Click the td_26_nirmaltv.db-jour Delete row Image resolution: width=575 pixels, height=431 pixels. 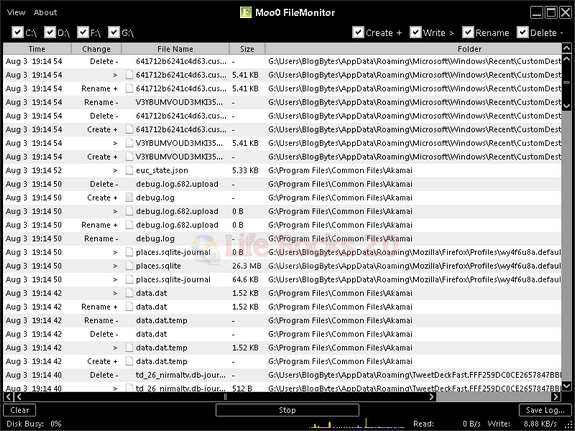pyautogui.click(x=282, y=375)
